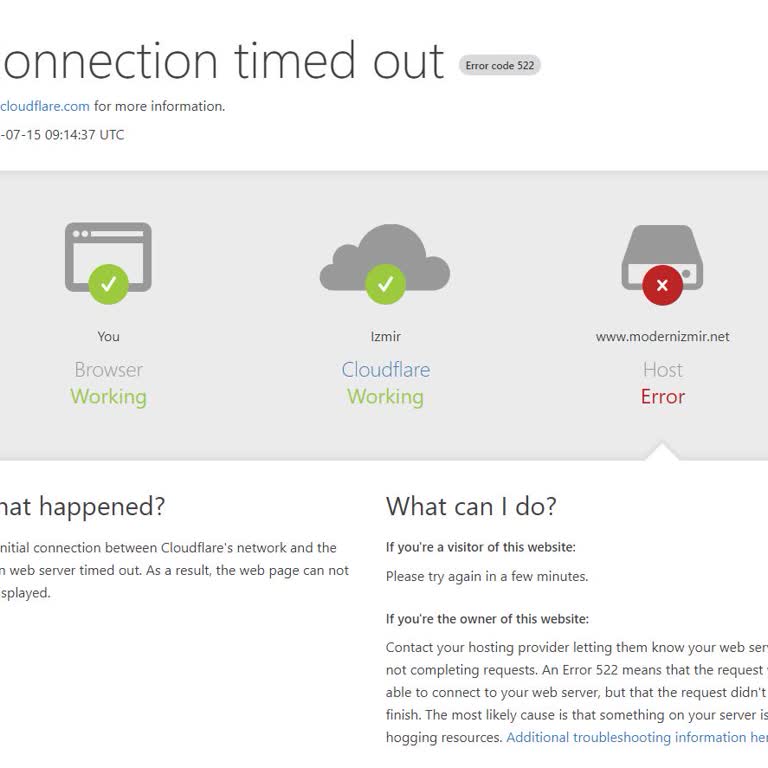
Task: Click the Working status under Cloudflare
Action: coord(385,397)
